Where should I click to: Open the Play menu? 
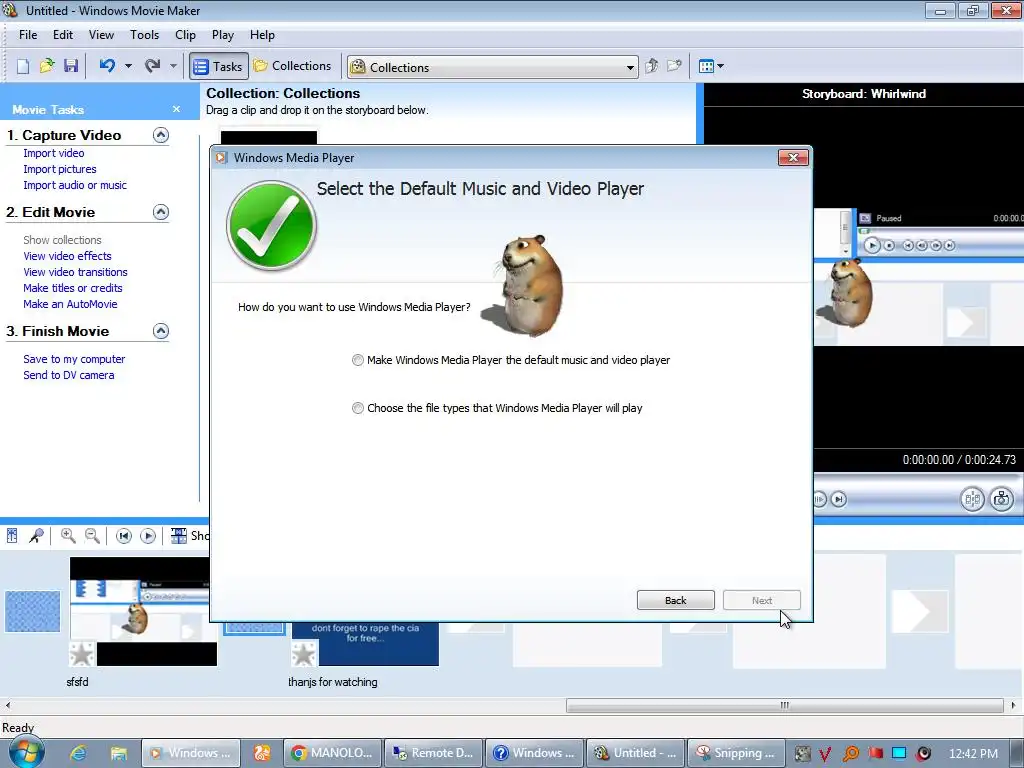pyautogui.click(x=223, y=35)
